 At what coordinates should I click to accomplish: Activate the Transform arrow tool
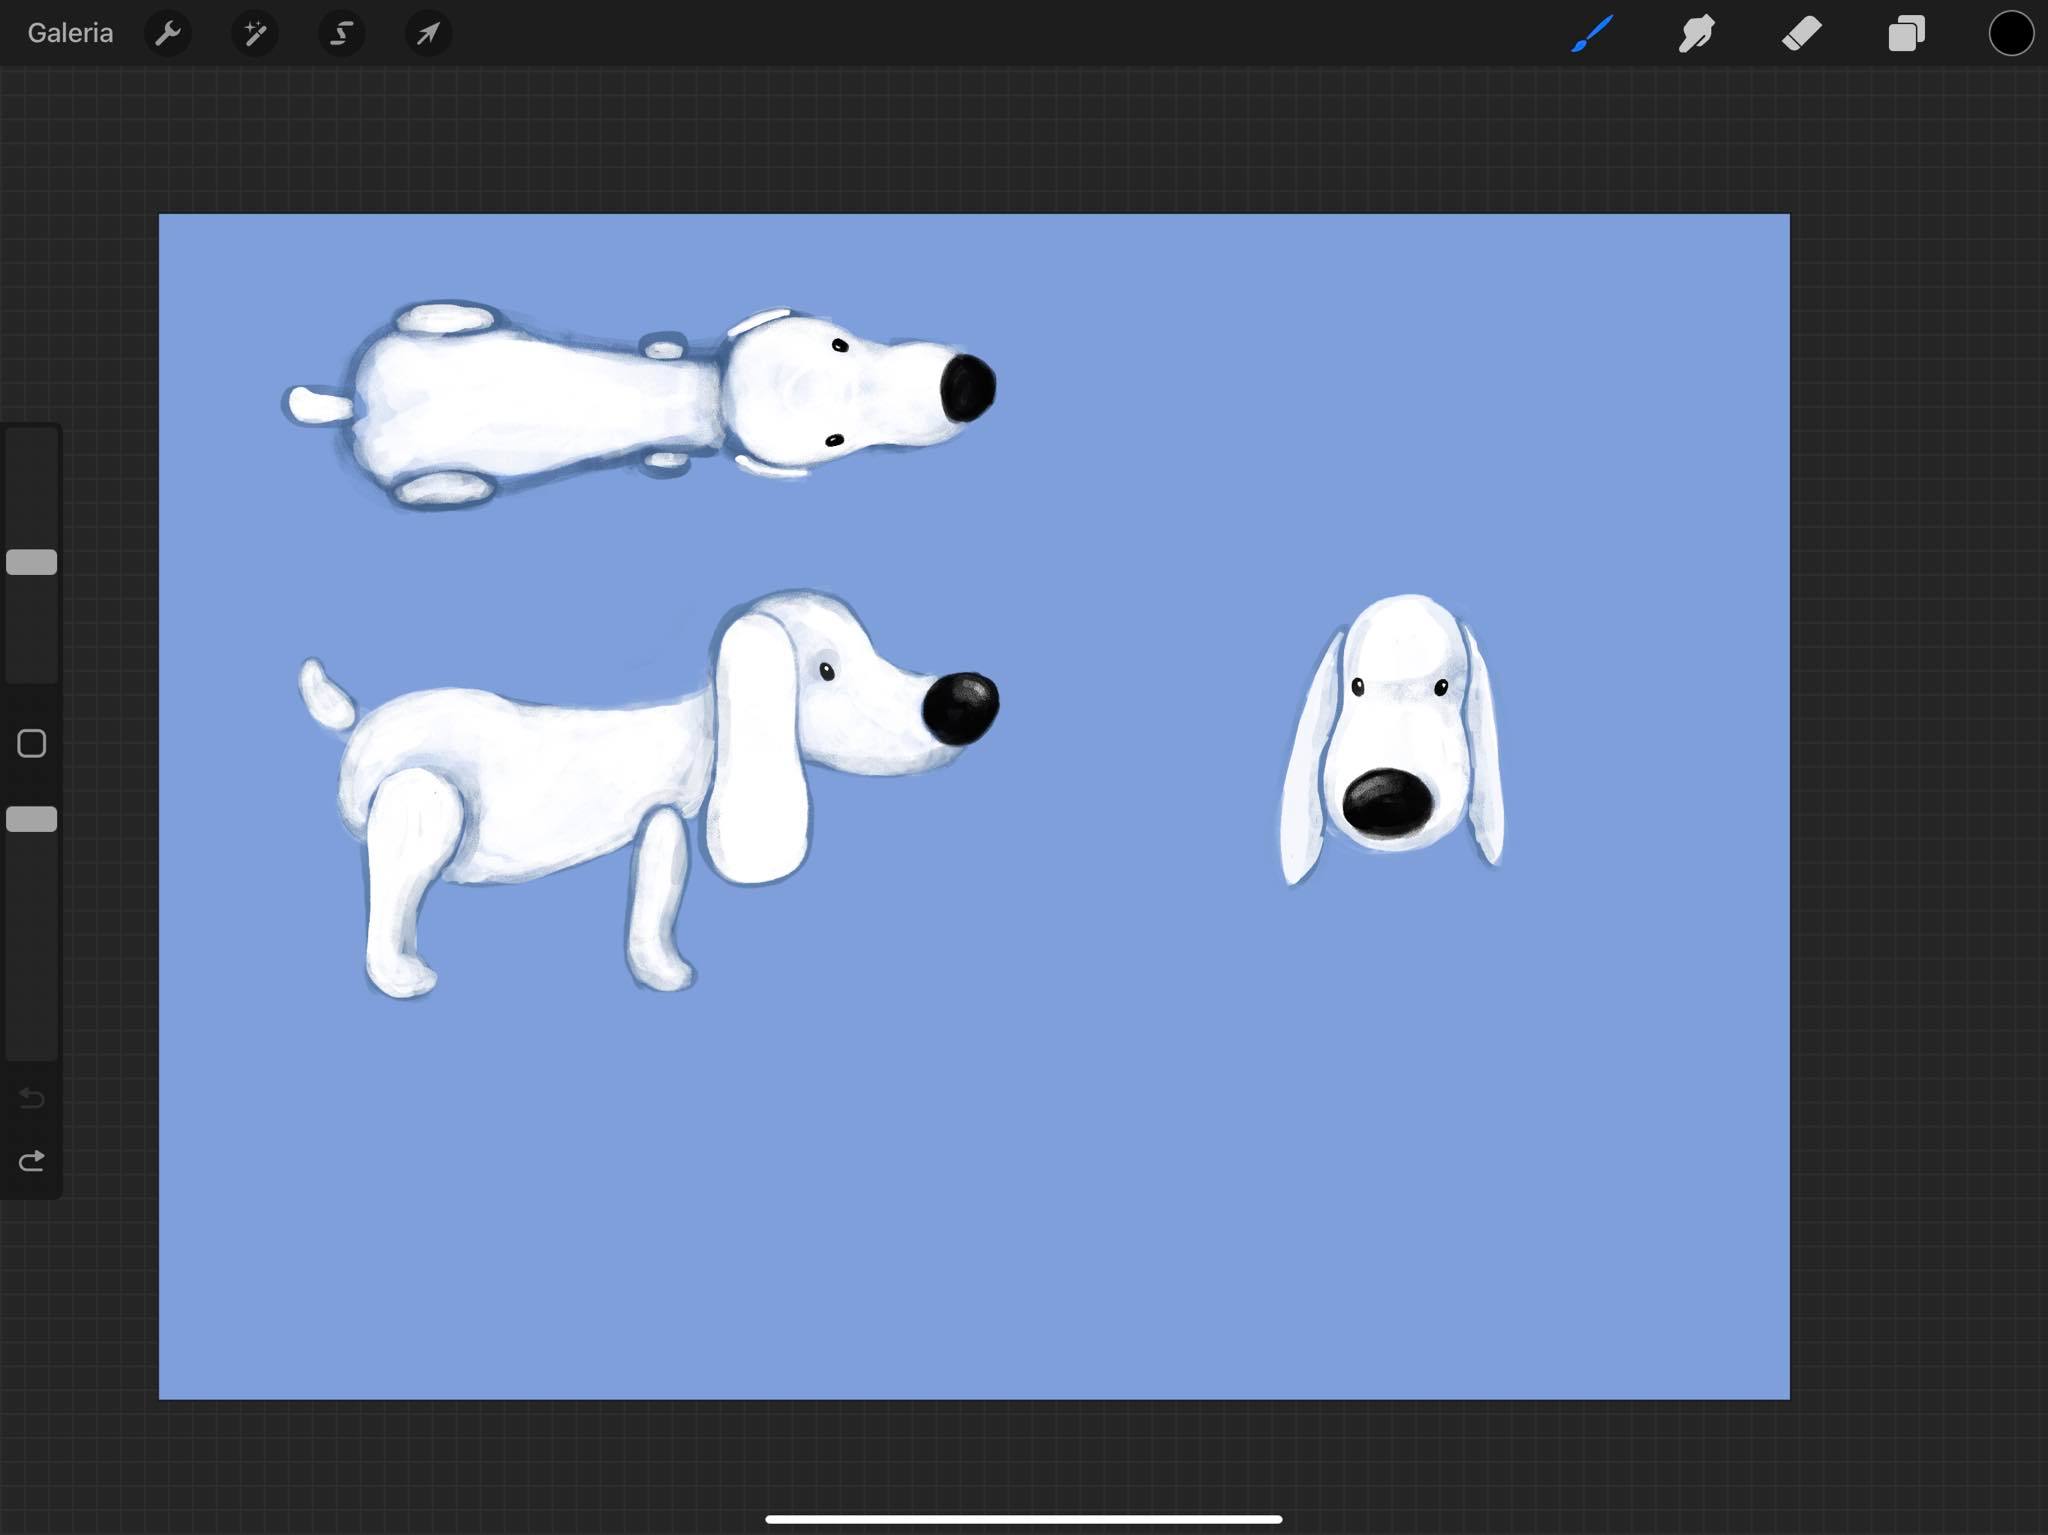[428, 34]
